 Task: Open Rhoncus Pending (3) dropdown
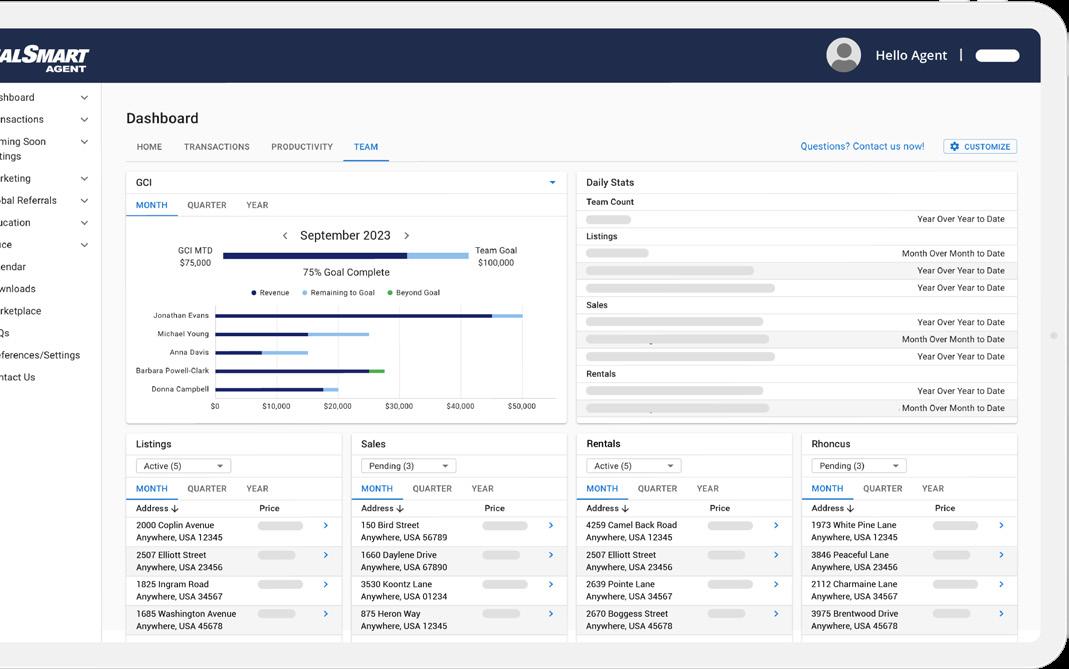tap(858, 466)
